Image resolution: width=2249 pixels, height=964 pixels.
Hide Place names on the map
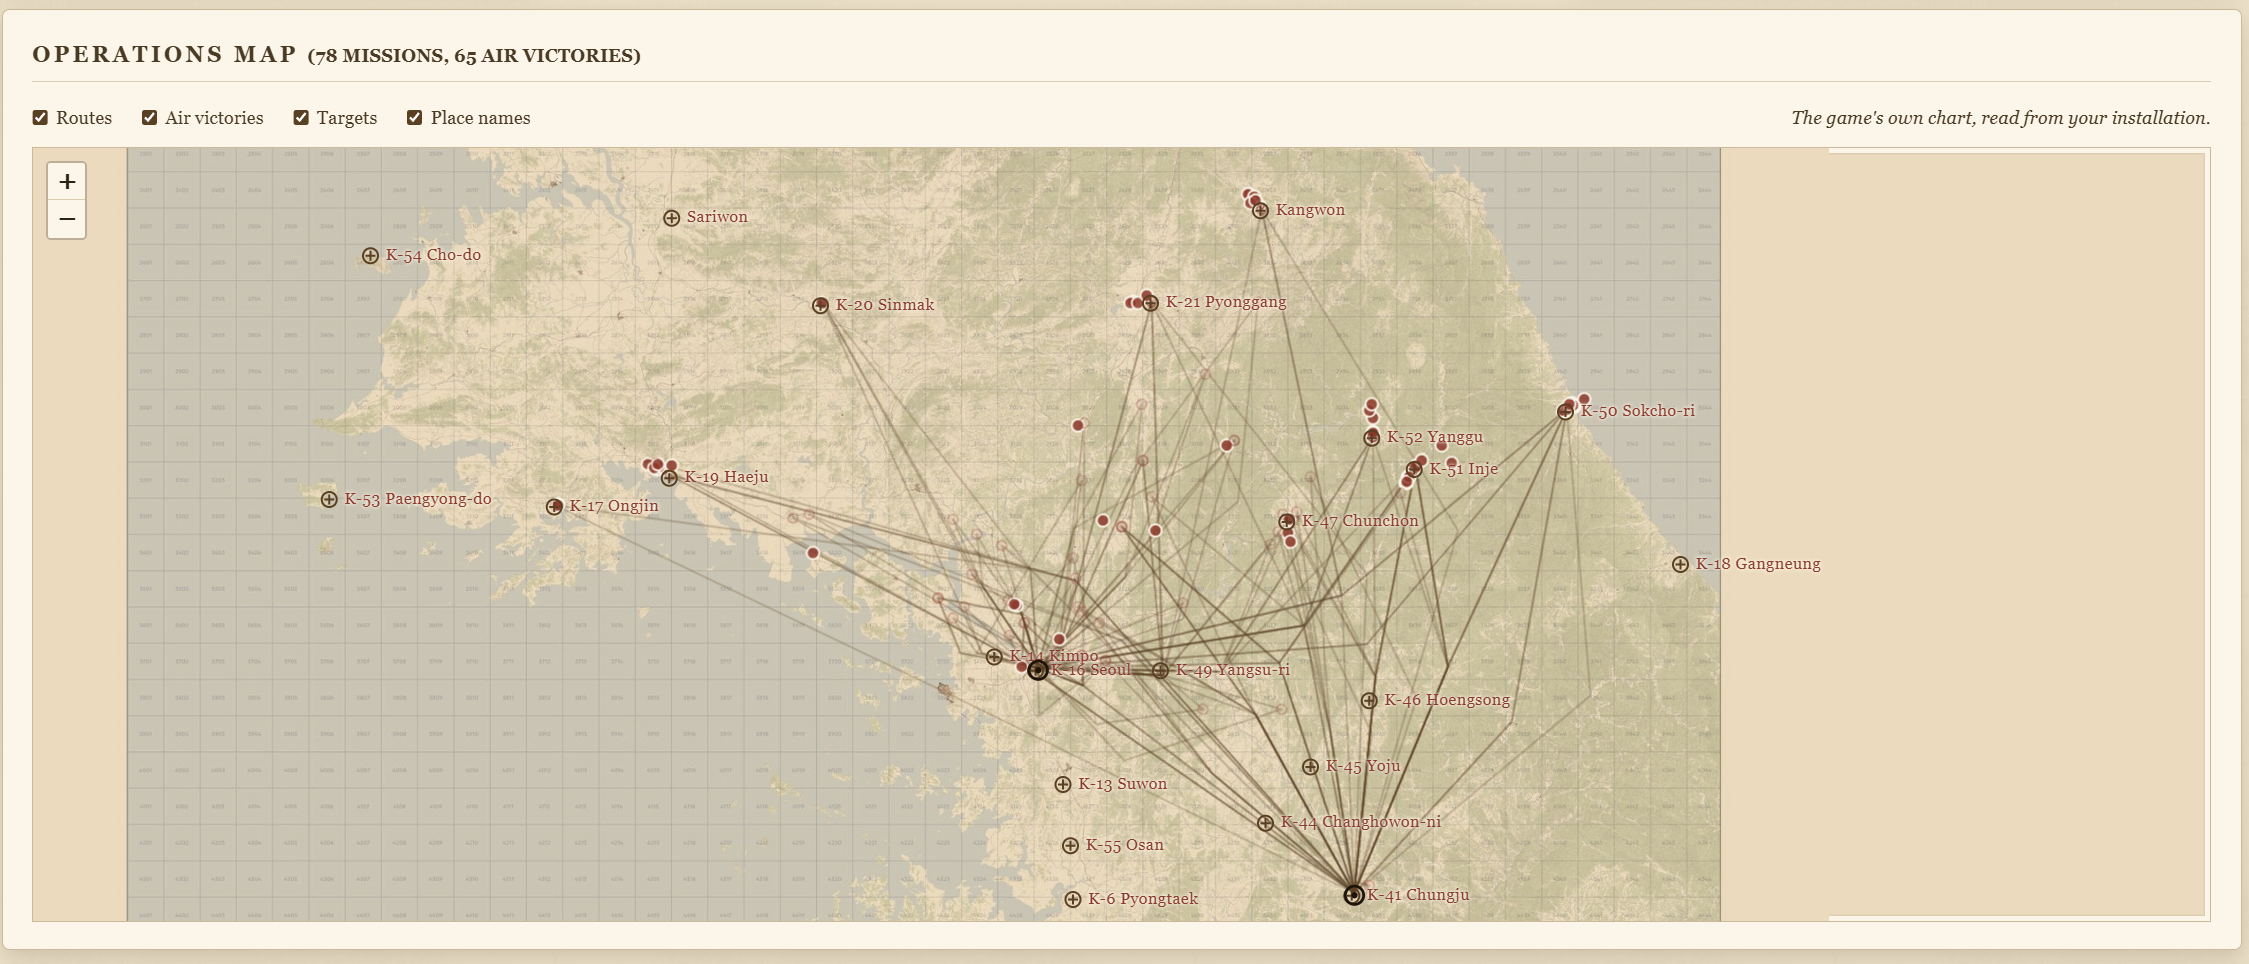pyautogui.click(x=415, y=118)
